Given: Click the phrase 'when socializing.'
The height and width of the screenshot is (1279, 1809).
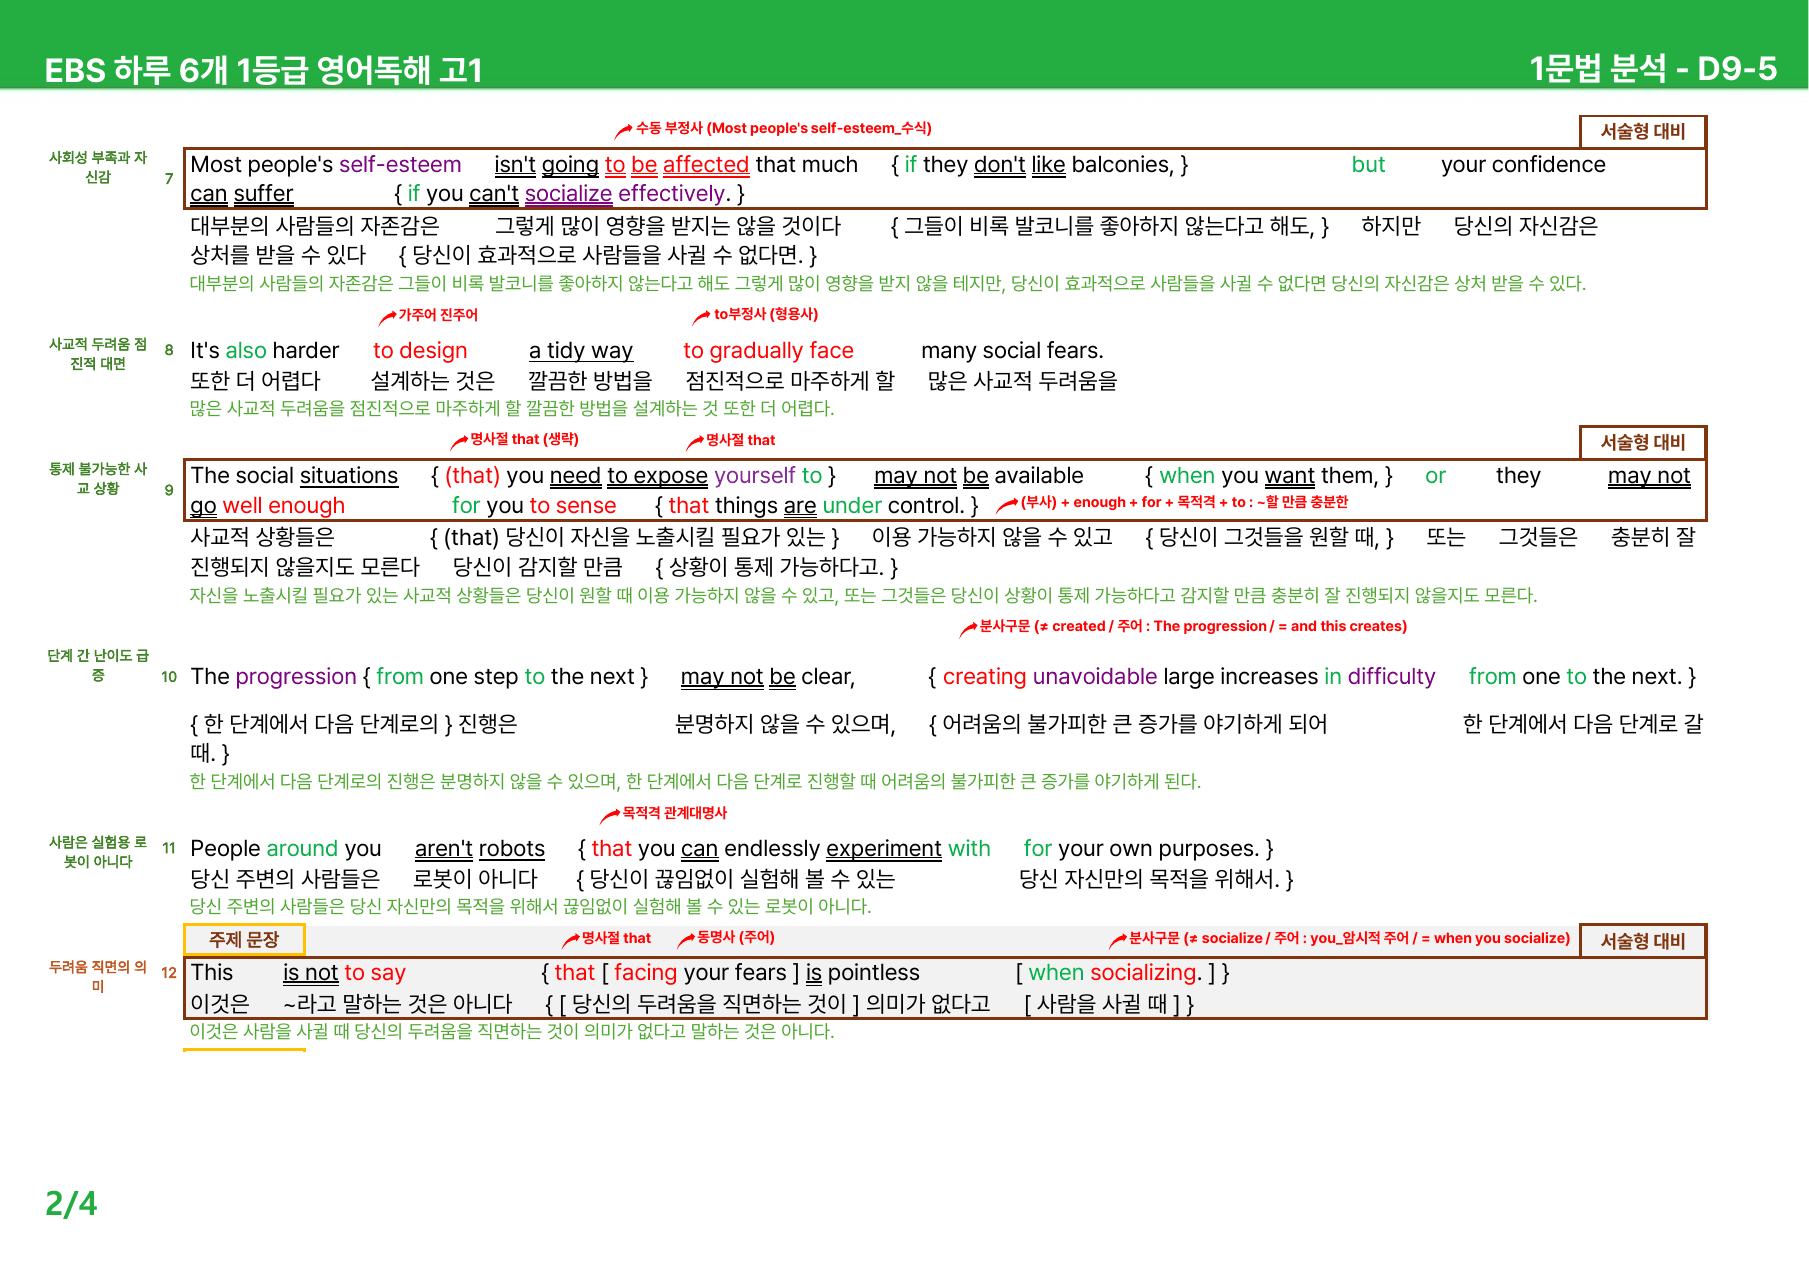Looking at the screenshot, I should pyautogui.click(x=1116, y=972).
